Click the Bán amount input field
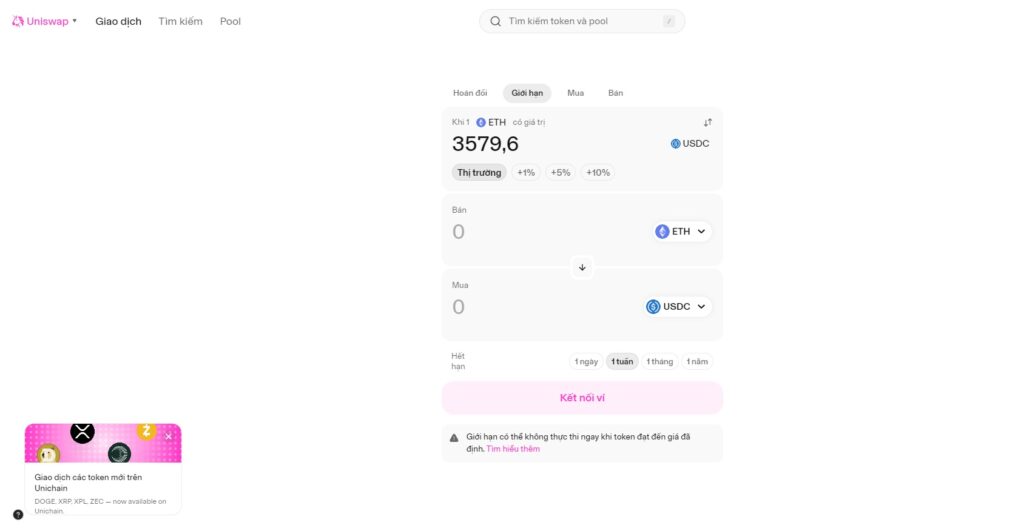The height and width of the screenshot is (528, 1024). [x=540, y=232]
